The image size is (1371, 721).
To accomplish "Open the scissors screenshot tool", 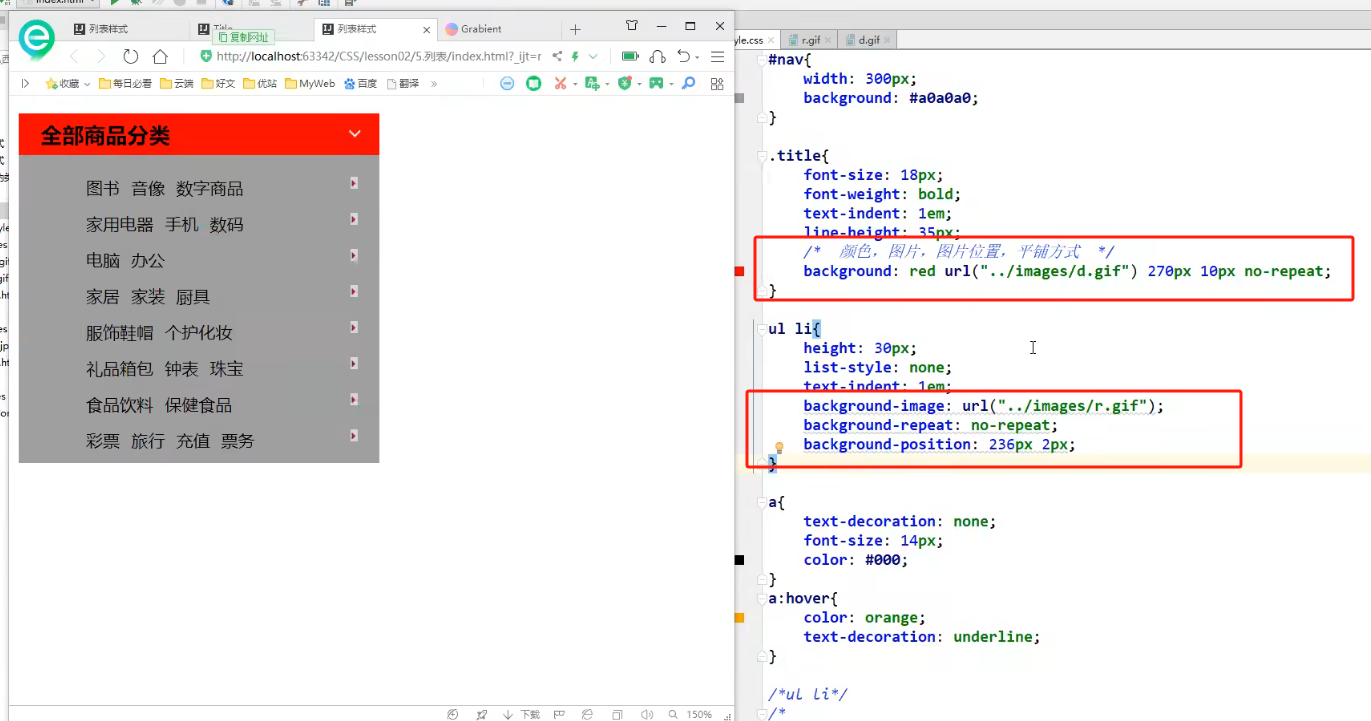I will 561,84.
